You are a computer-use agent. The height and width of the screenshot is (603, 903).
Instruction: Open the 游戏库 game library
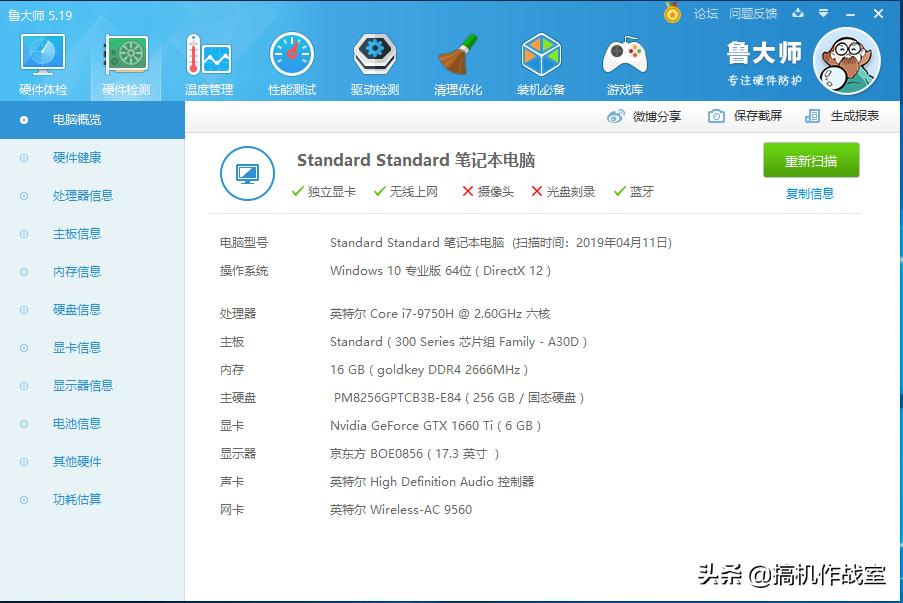(625, 62)
